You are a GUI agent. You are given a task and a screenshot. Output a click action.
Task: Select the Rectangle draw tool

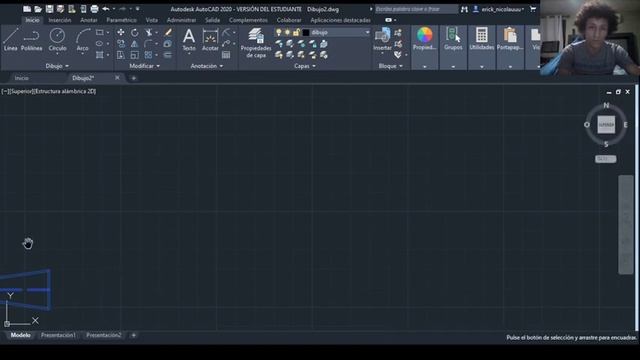100,32
